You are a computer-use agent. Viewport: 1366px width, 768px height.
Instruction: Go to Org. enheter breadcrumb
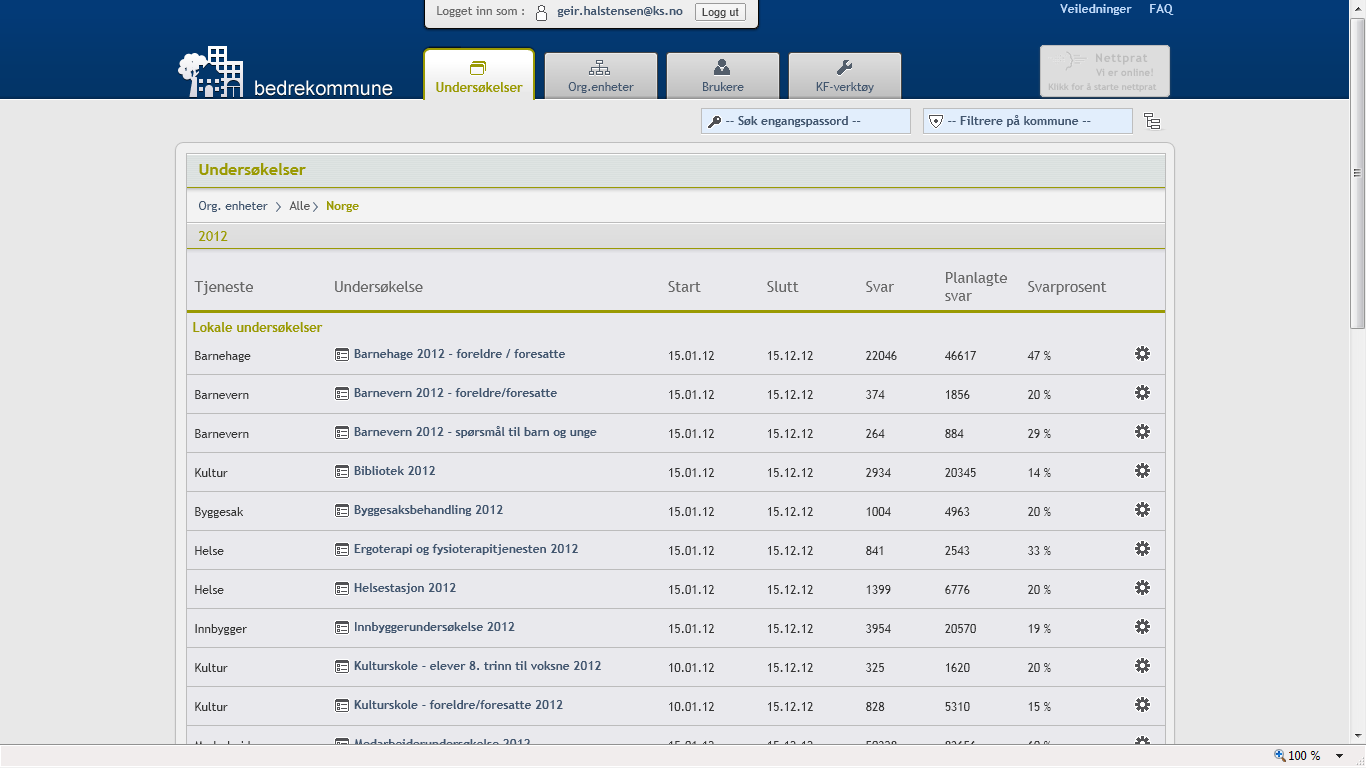(x=233, y=206)
